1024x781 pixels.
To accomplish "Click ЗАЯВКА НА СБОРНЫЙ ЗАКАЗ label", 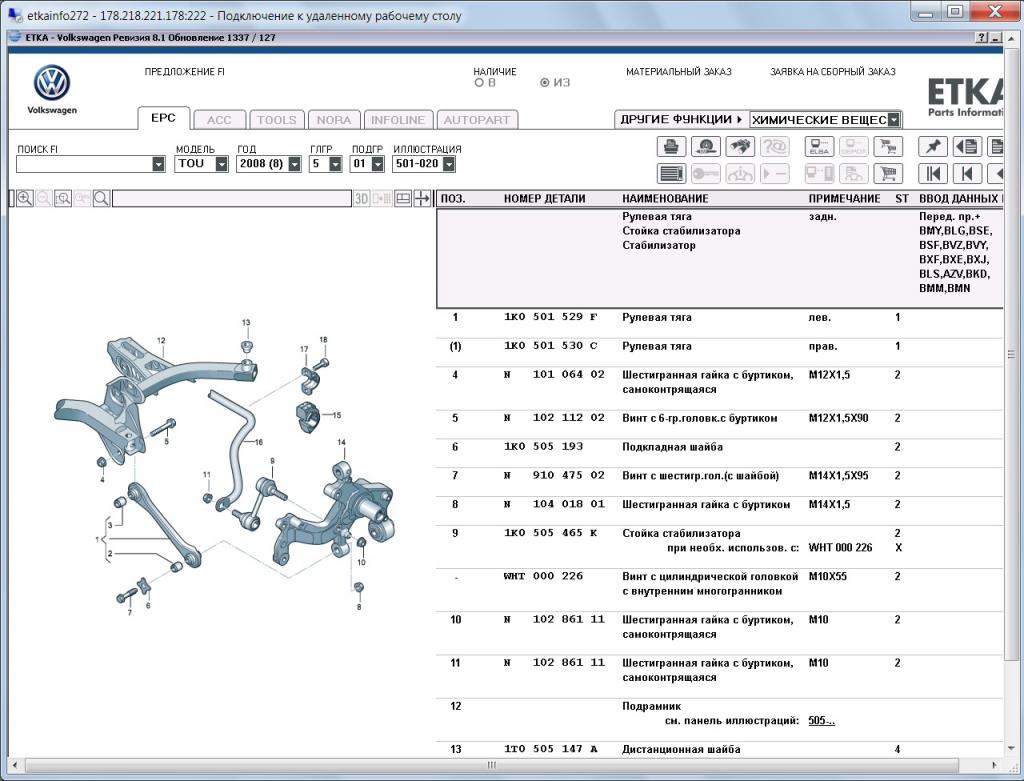I will [x=833, y=72].
